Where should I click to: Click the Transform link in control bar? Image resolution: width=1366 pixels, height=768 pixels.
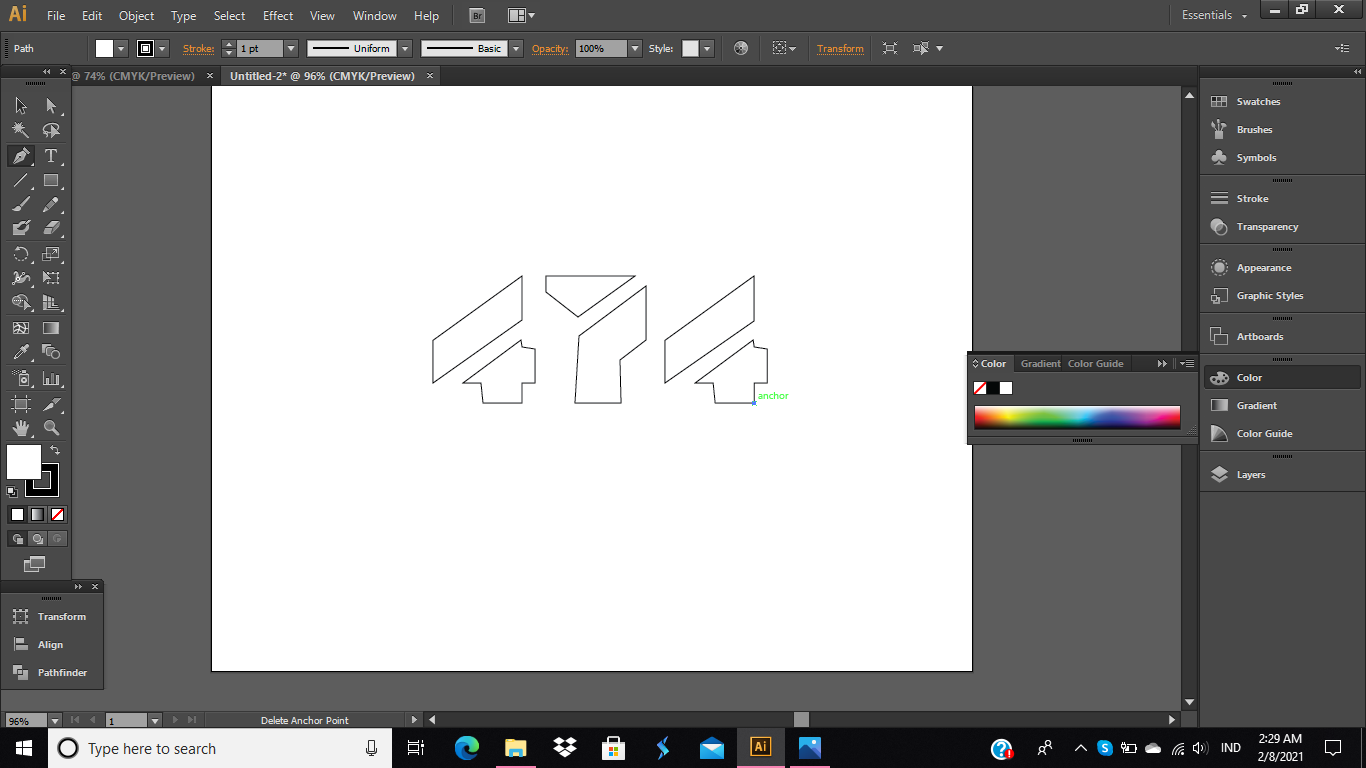point(840,48)
